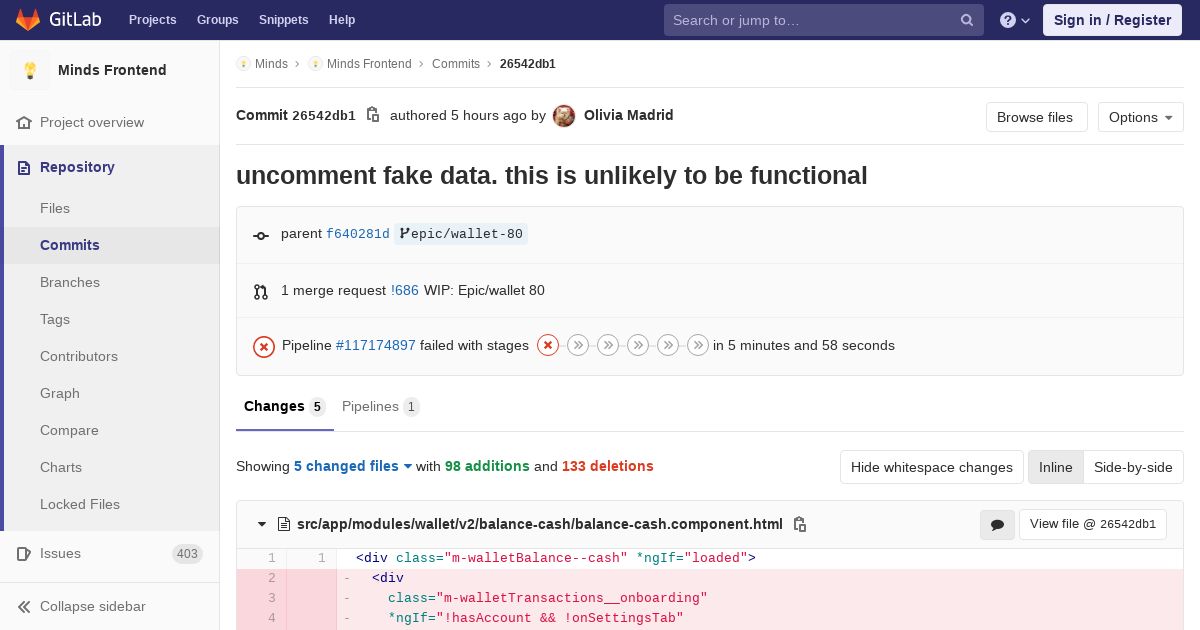Viewport: 1200px width, 630px height.
Task: Open the Help question mark menu
Action: (1014, 20)
